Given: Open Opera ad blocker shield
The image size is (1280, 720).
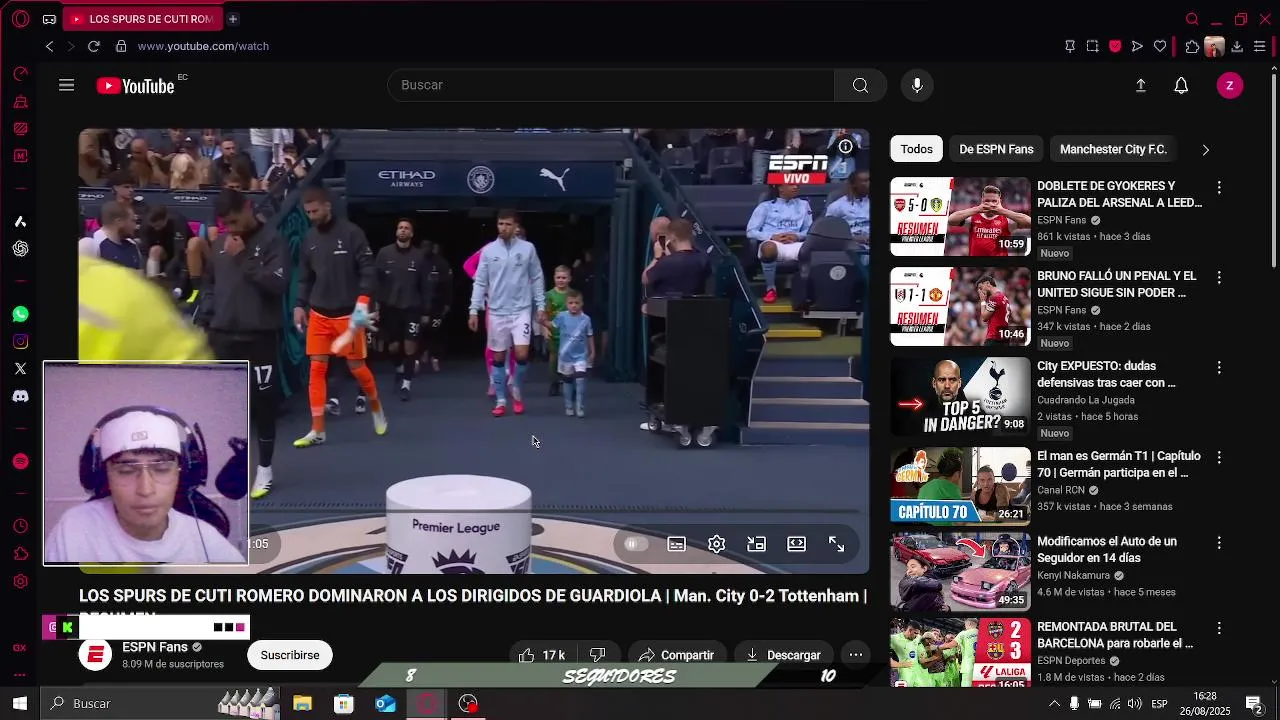Looking at the screenshot, I should pos(1115,46).
